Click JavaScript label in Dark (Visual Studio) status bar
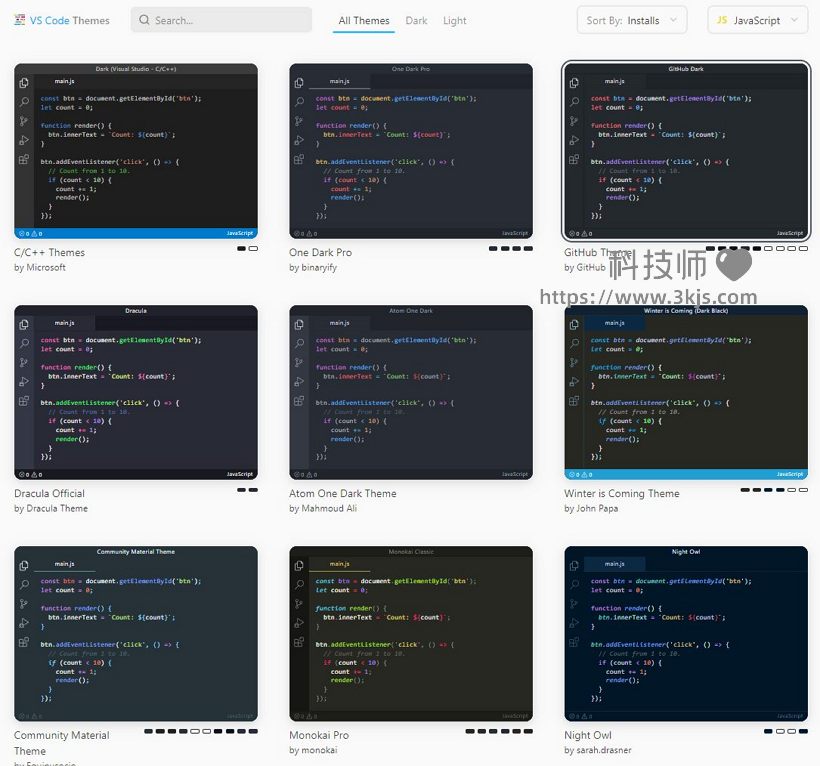820x766 pixels. pyautogui.click(x=240, y=233)
